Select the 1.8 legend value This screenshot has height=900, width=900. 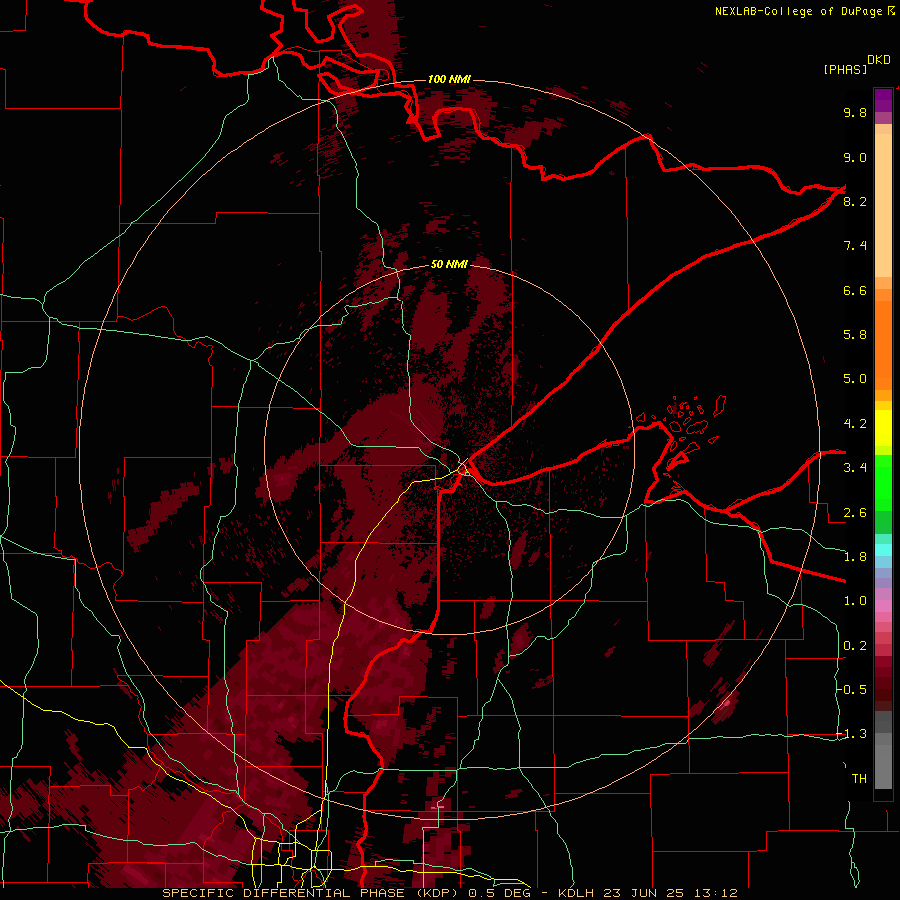855,557
